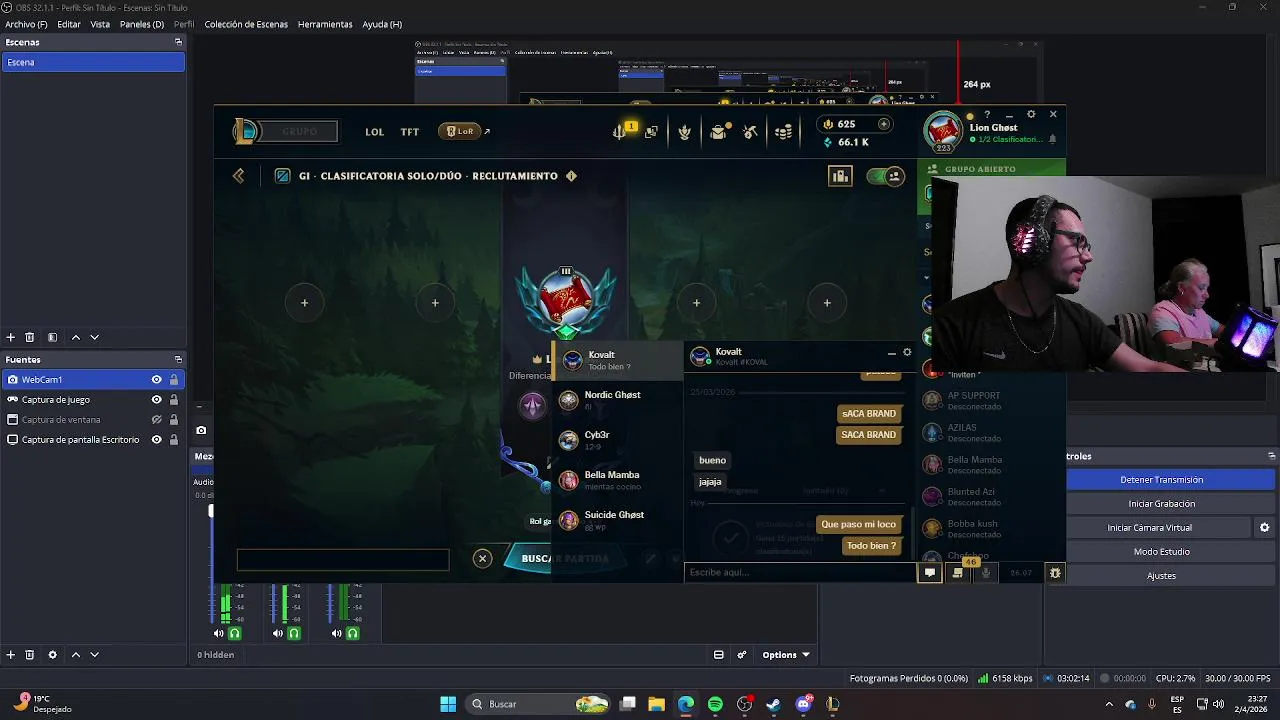The height and width of the screenshot is (720, 1280).
Task: Open the Paneles (D) menu
Action: [x=142, y=24]
